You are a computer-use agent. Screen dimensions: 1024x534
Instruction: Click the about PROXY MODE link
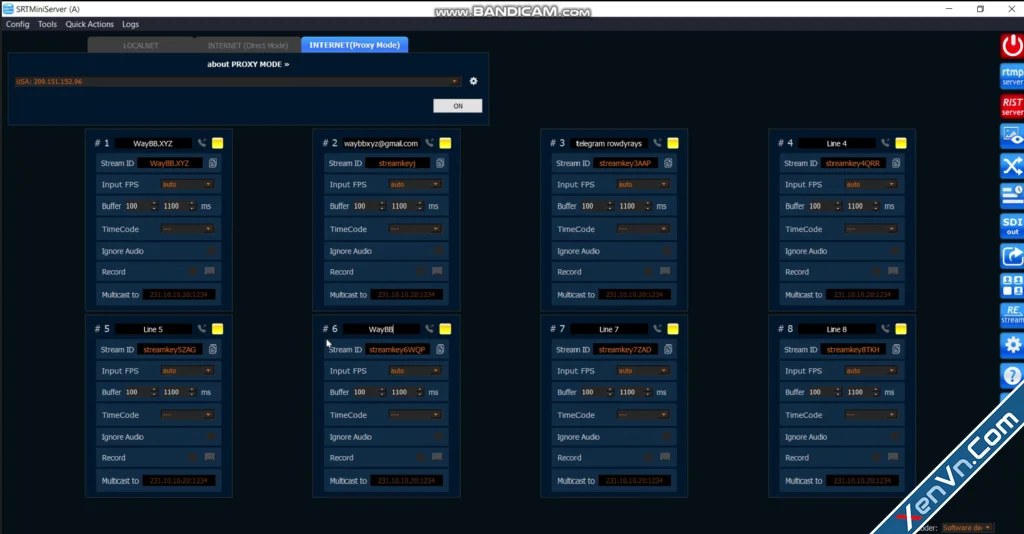(248, 64)
